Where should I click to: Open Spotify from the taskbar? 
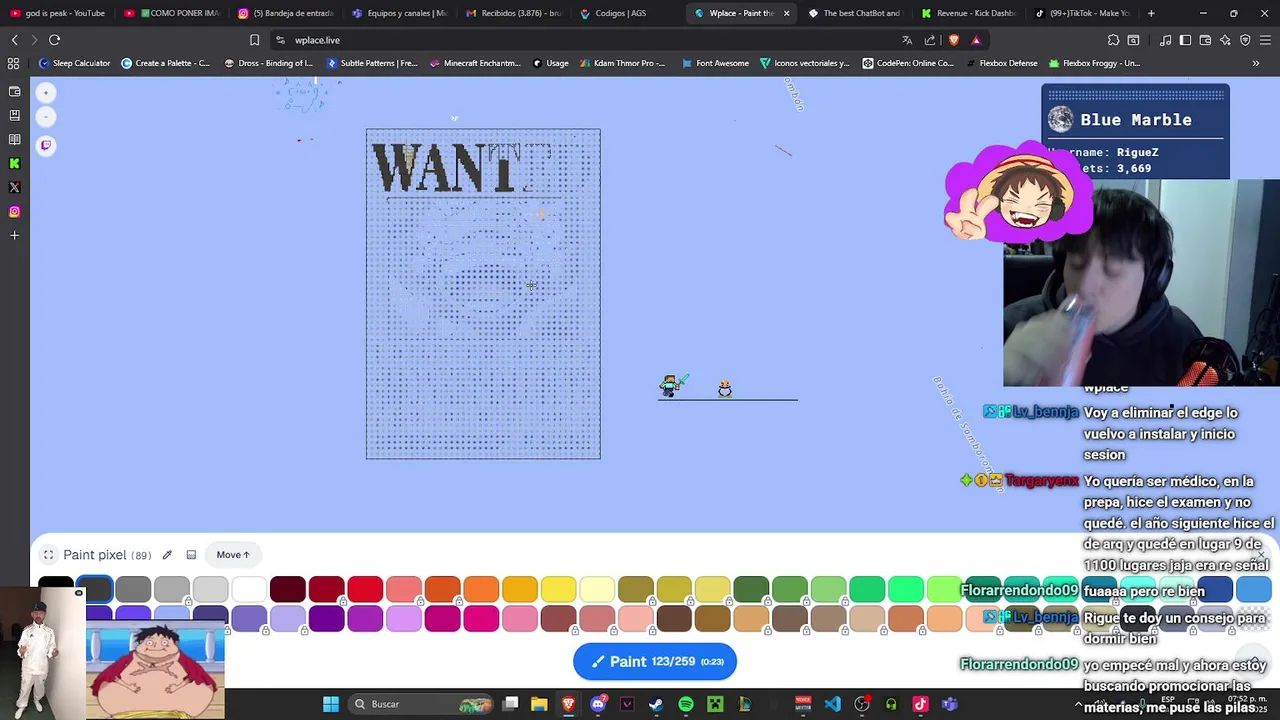coord(686,704)
